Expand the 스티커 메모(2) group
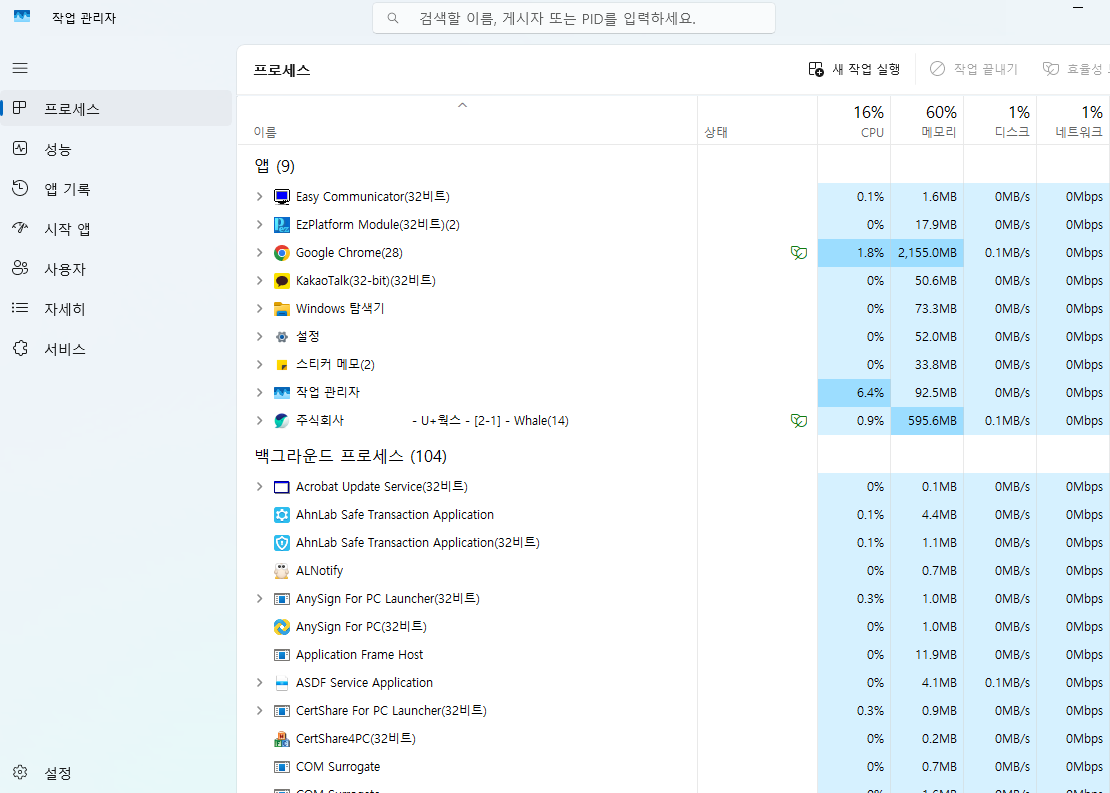Screen dimensions: 1110x793 [259, 365]
